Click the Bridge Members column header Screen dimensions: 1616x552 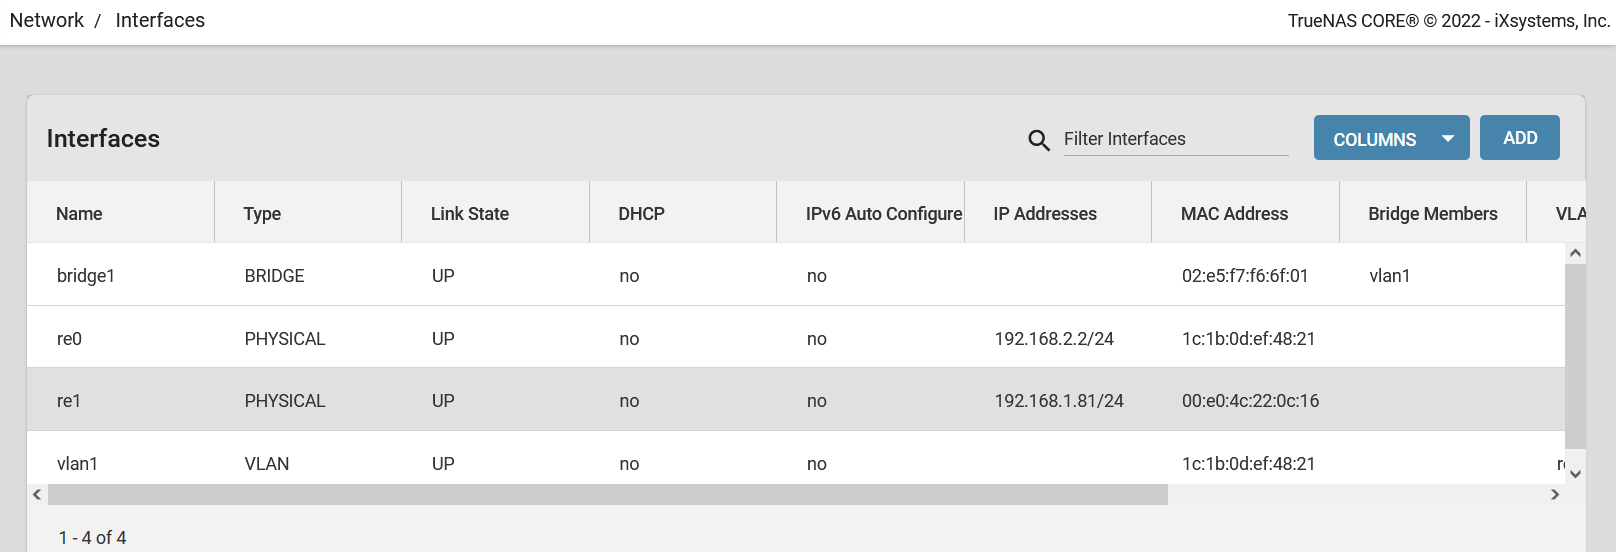[1432, 214]
